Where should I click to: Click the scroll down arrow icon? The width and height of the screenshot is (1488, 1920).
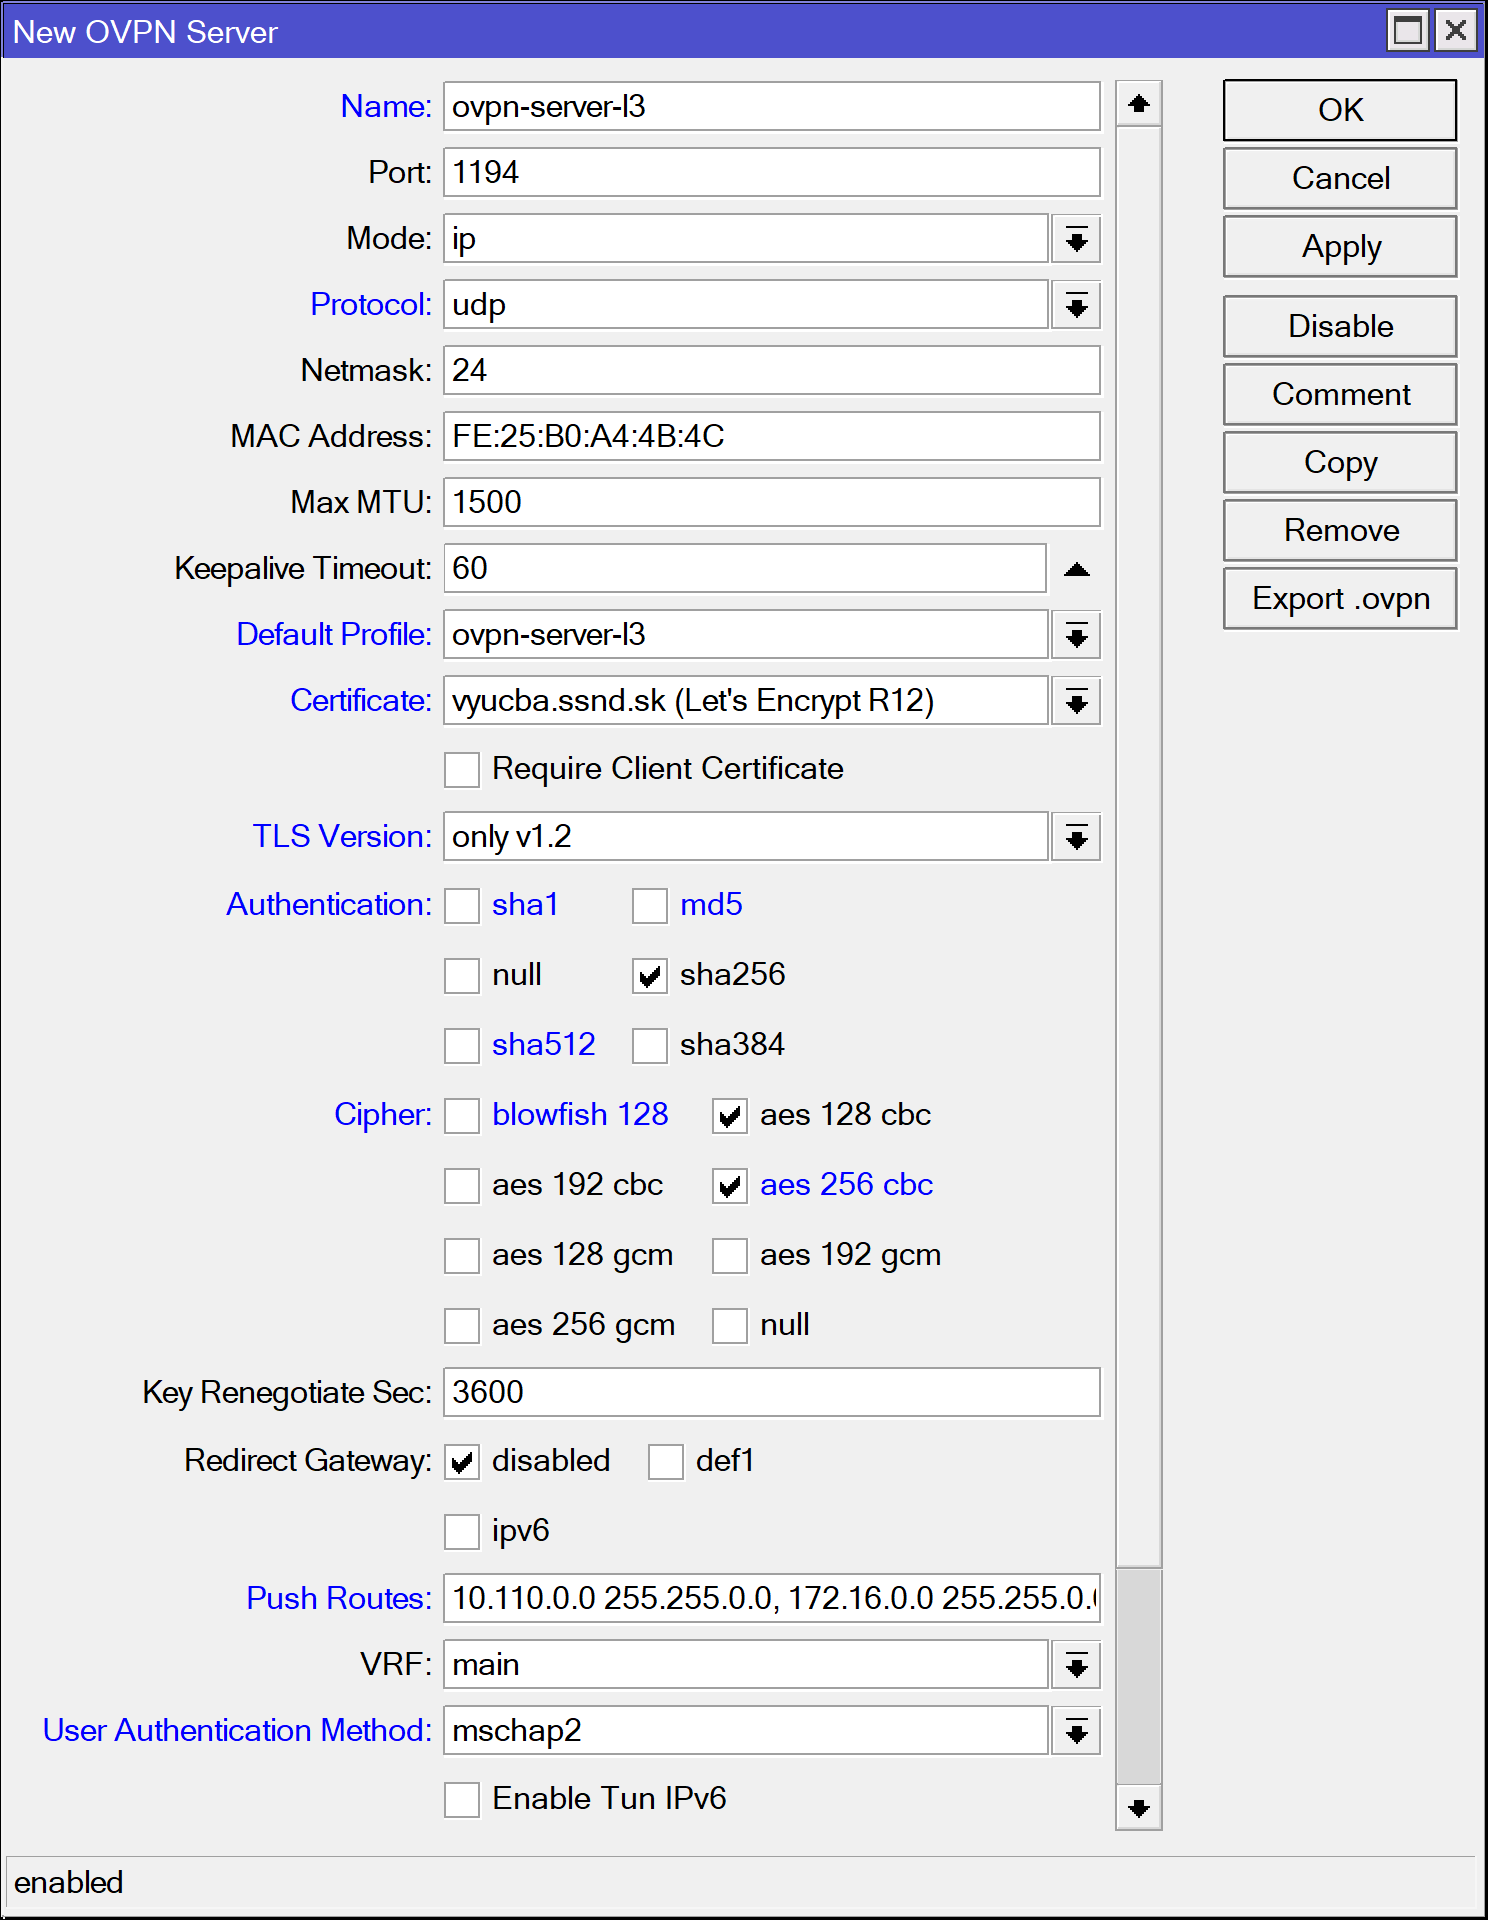(x=1138, y=1808)
